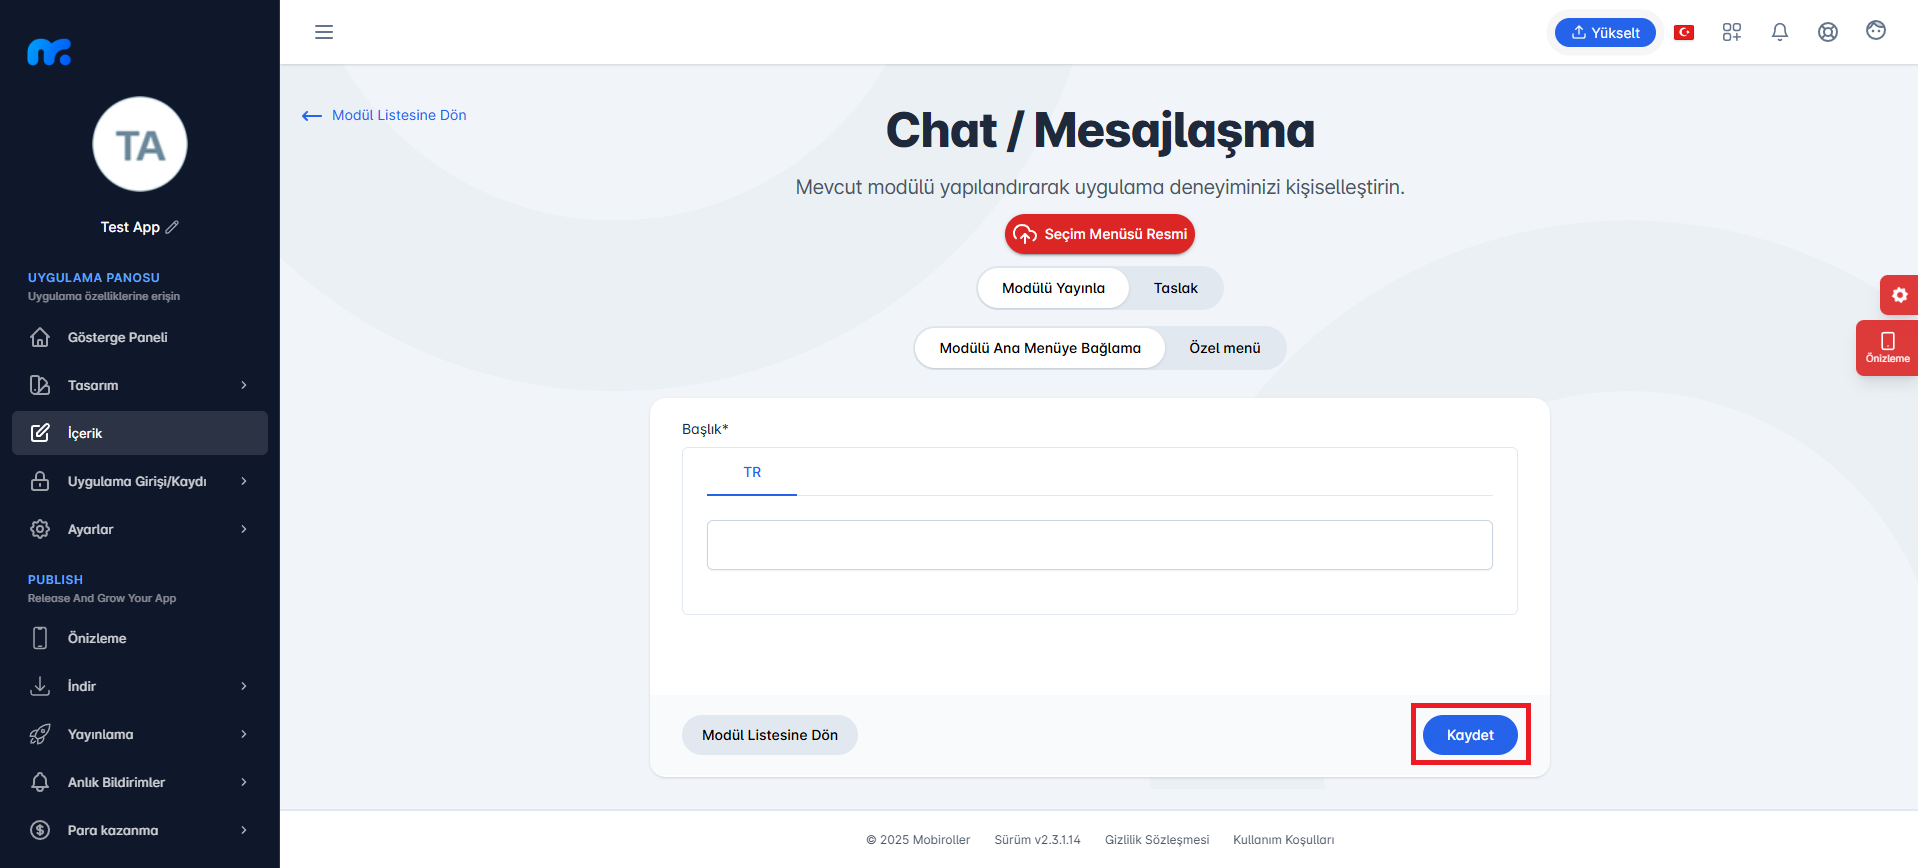Edit app name with pencil icon
This screenshot has width=1918, height=868.
point(172,227)
